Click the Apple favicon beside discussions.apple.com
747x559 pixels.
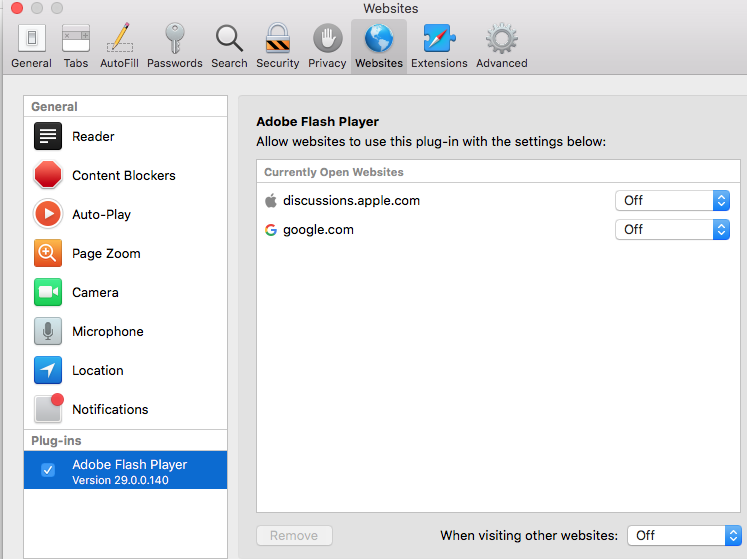(271, 201)
